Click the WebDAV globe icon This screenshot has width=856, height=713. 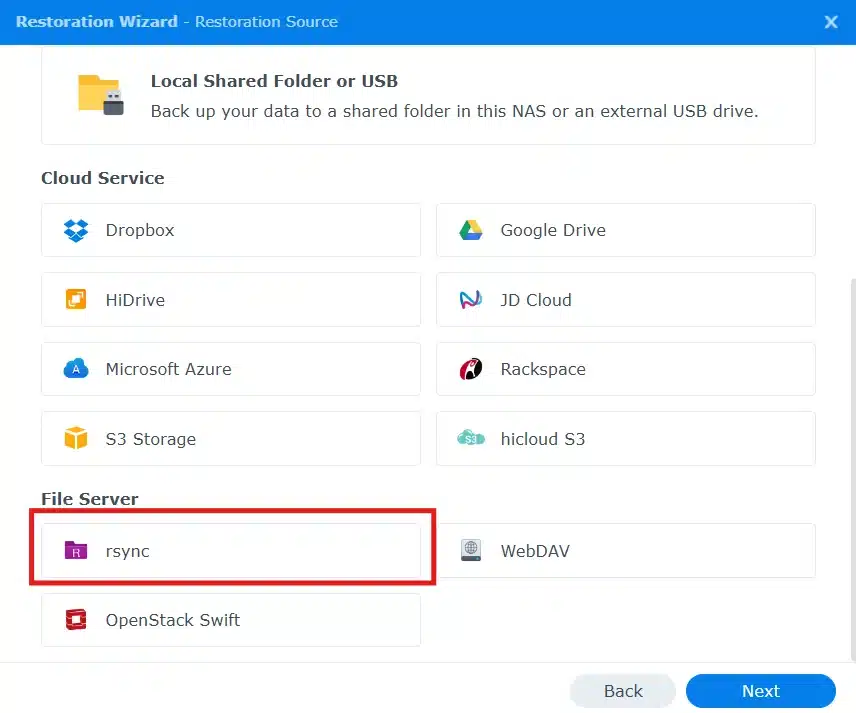pyautogui.click(x=471, y=550)
